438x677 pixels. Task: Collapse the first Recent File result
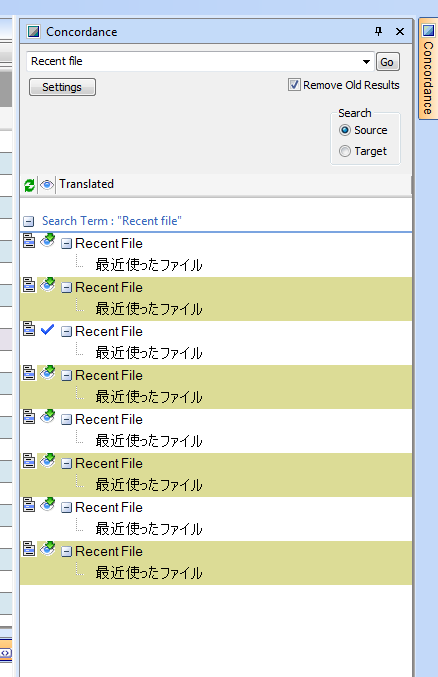pyautogui.click(x=66, y=244)
